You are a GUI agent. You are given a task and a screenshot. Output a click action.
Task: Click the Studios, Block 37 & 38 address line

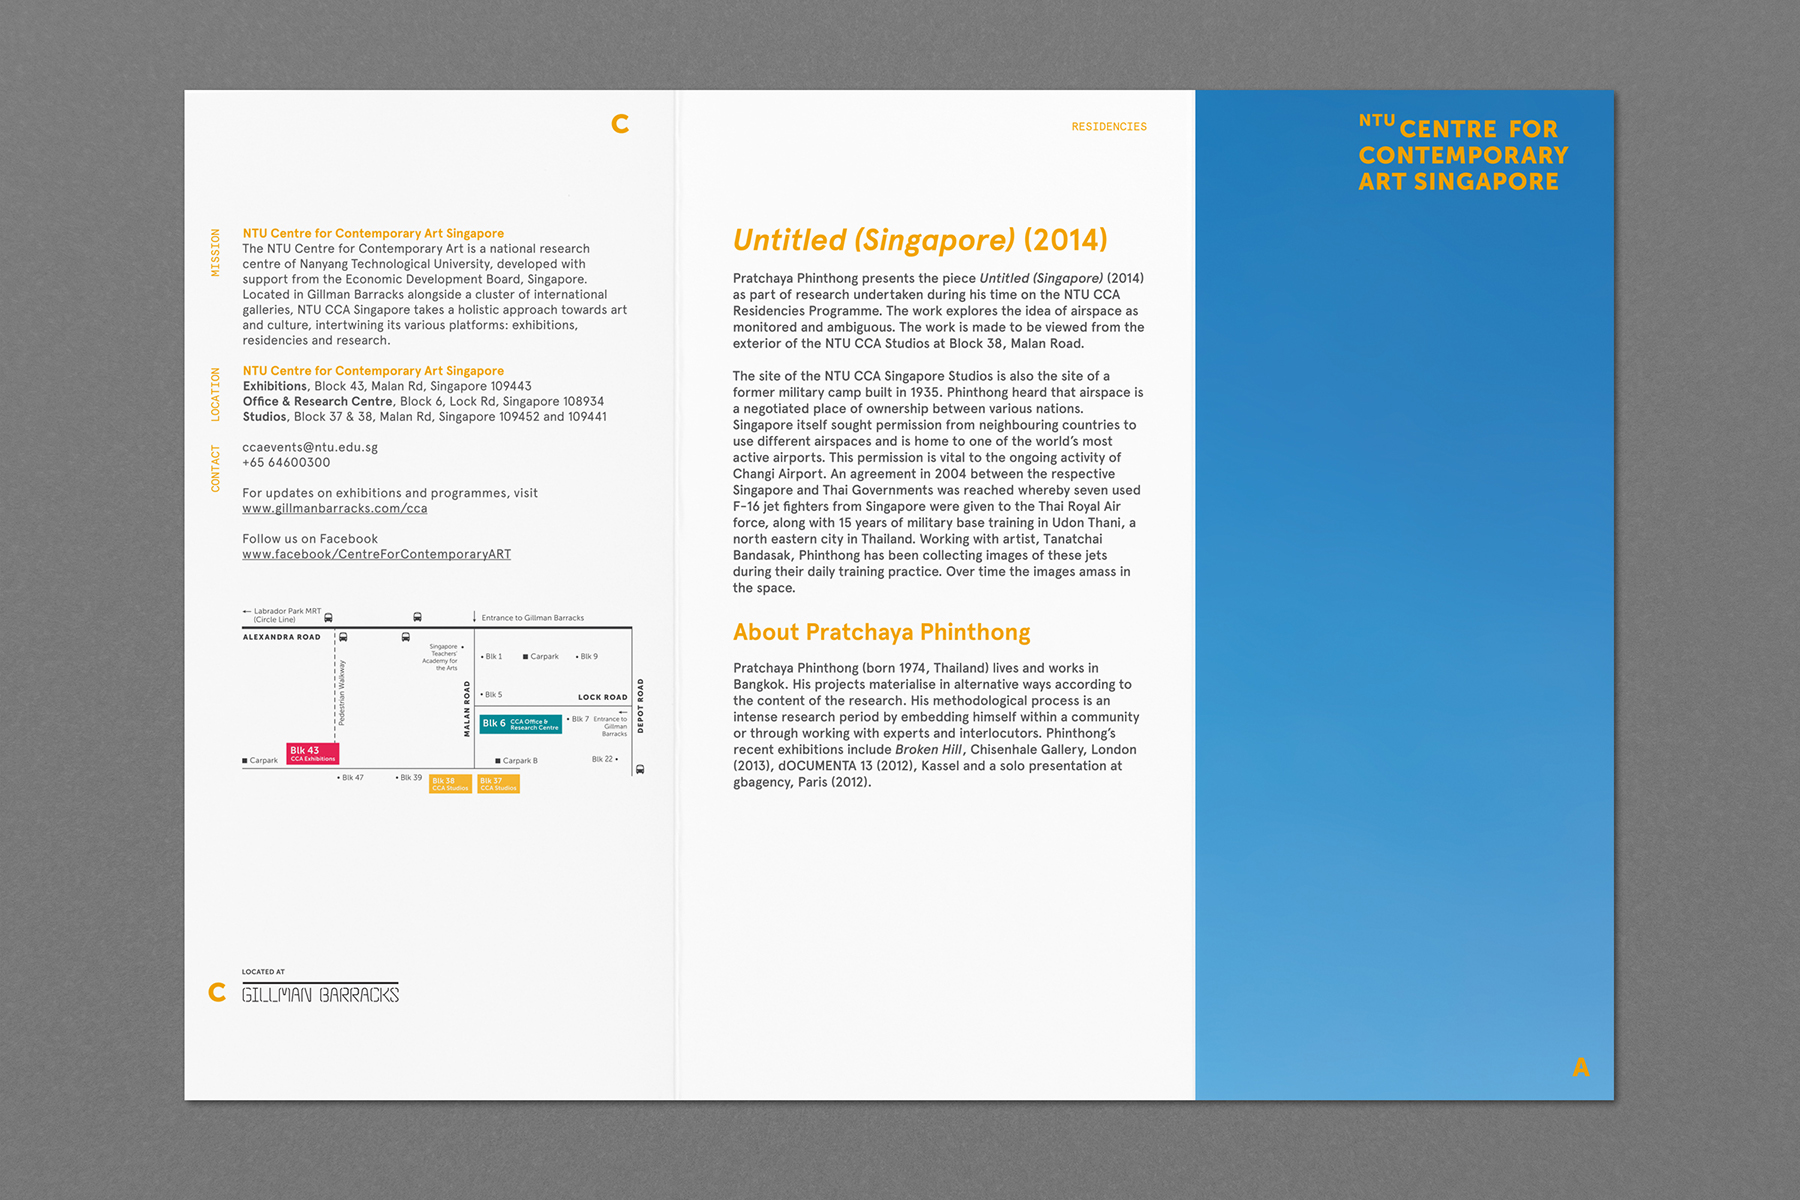(x=424, y=417)
